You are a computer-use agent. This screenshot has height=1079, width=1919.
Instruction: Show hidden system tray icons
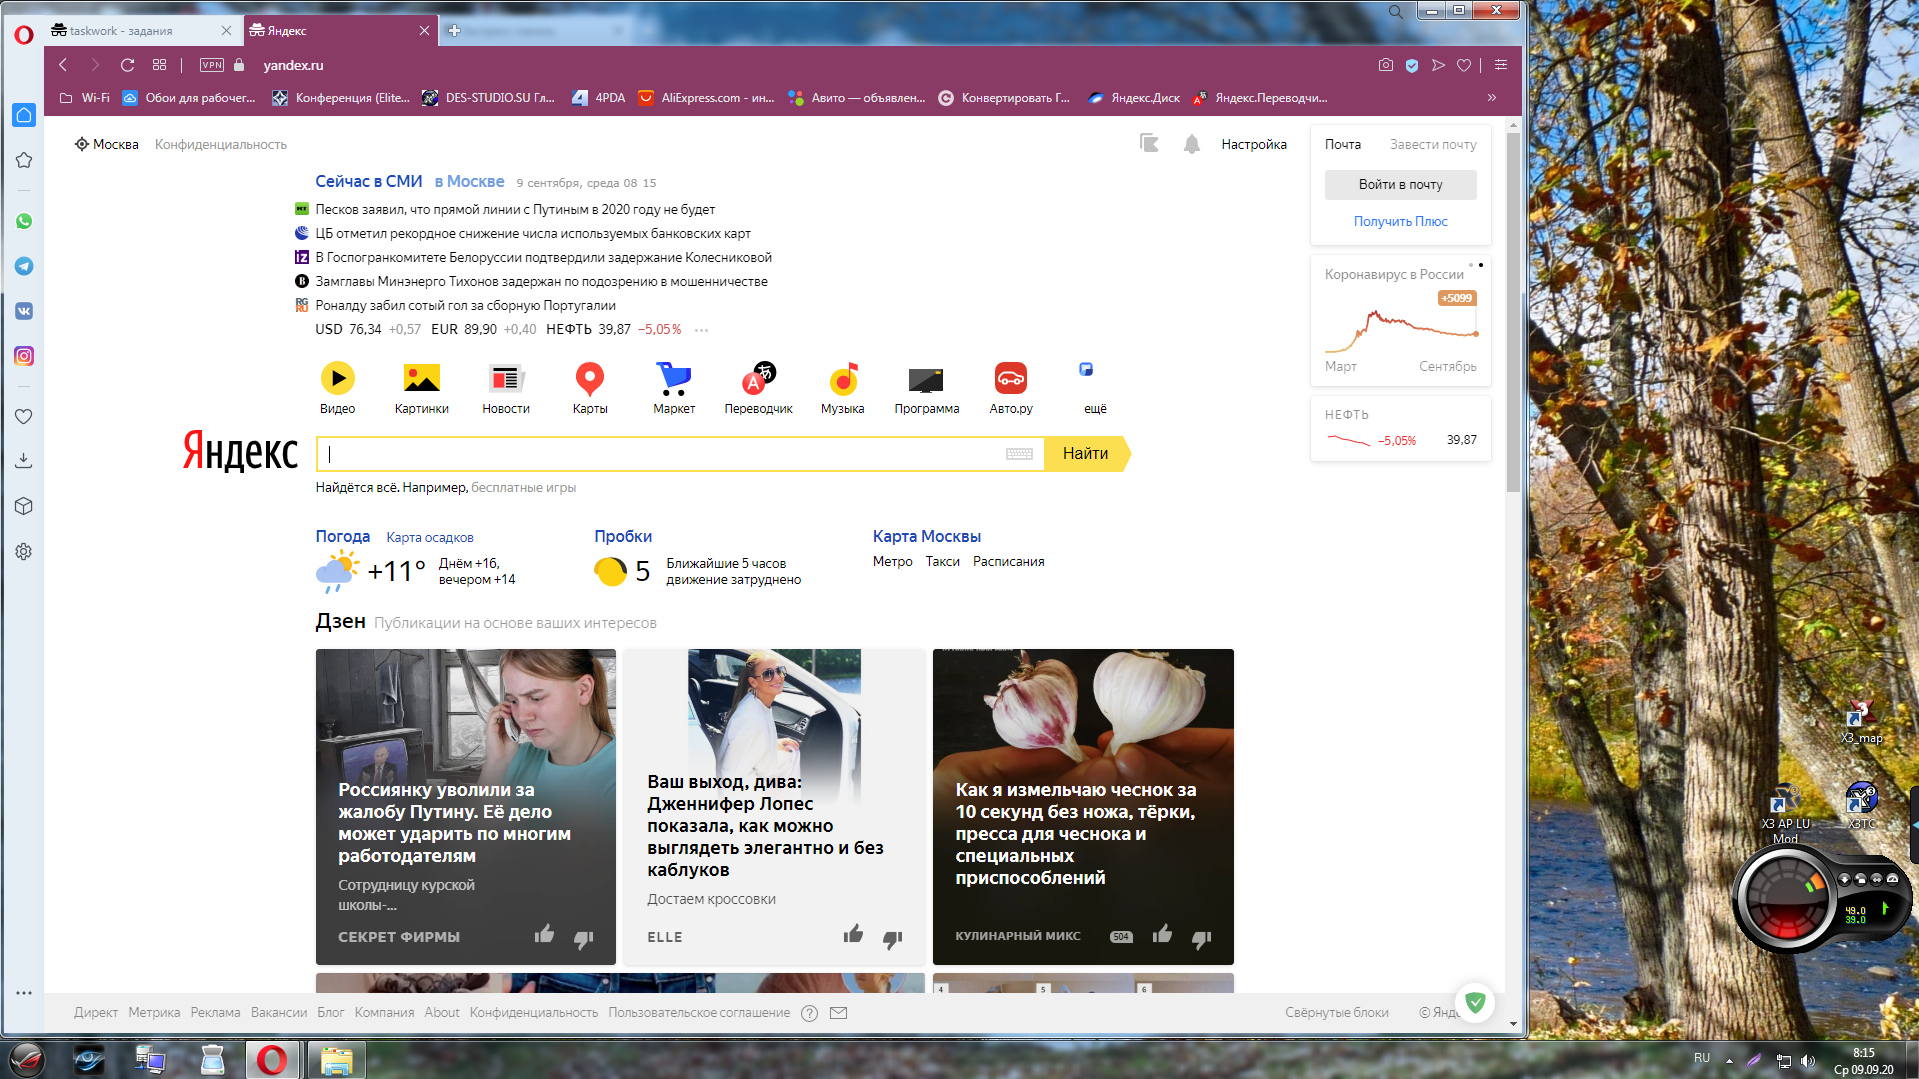[1729, 1060]
